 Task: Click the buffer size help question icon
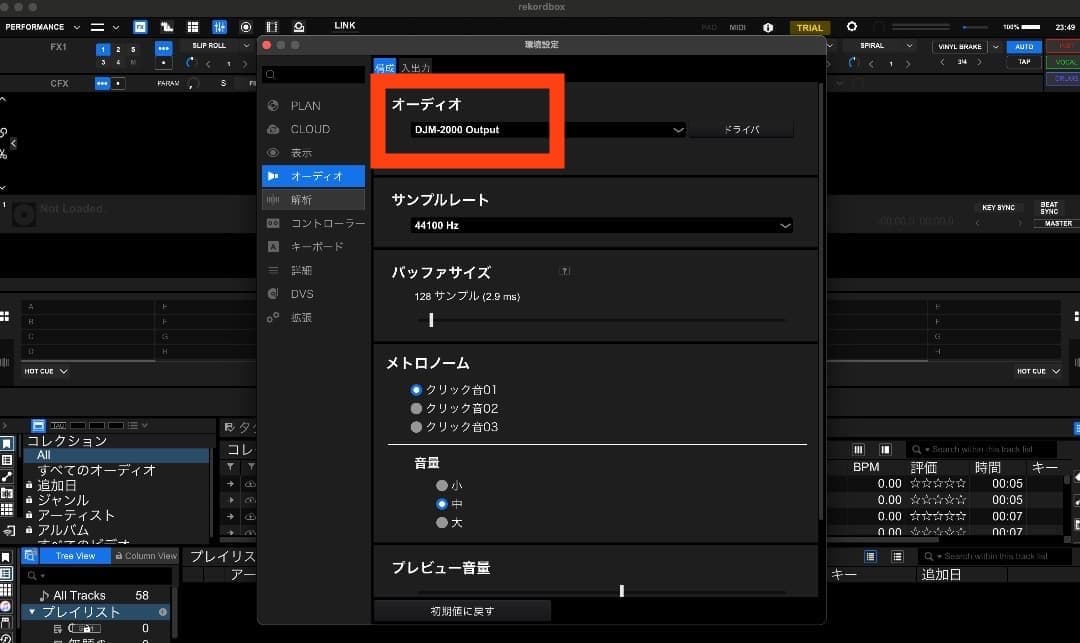click(565, 271)
